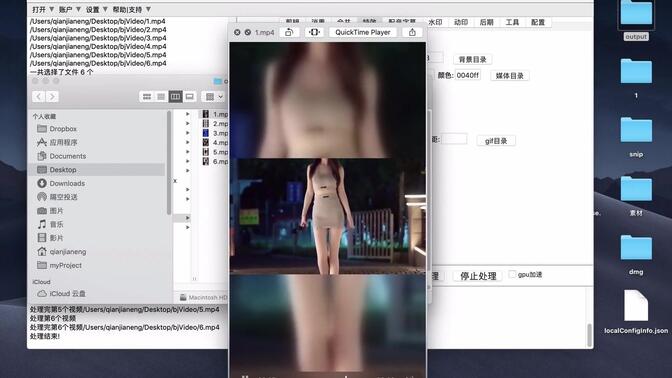
Task: Toggle full screen in the Quick Look preview
Action: click(314, 32)
